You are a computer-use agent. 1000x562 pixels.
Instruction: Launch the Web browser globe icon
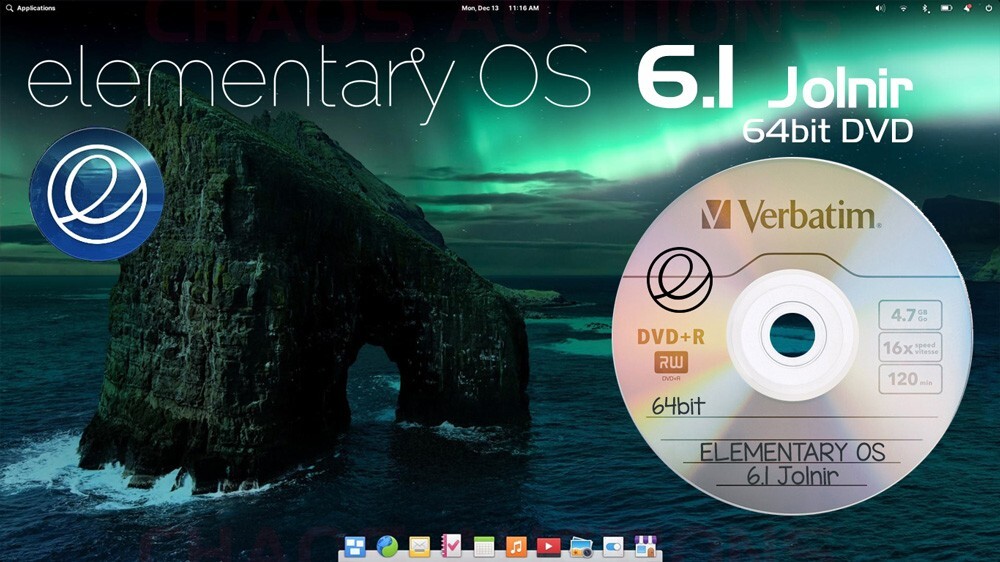pyautogui.click(x=387, y=547)
